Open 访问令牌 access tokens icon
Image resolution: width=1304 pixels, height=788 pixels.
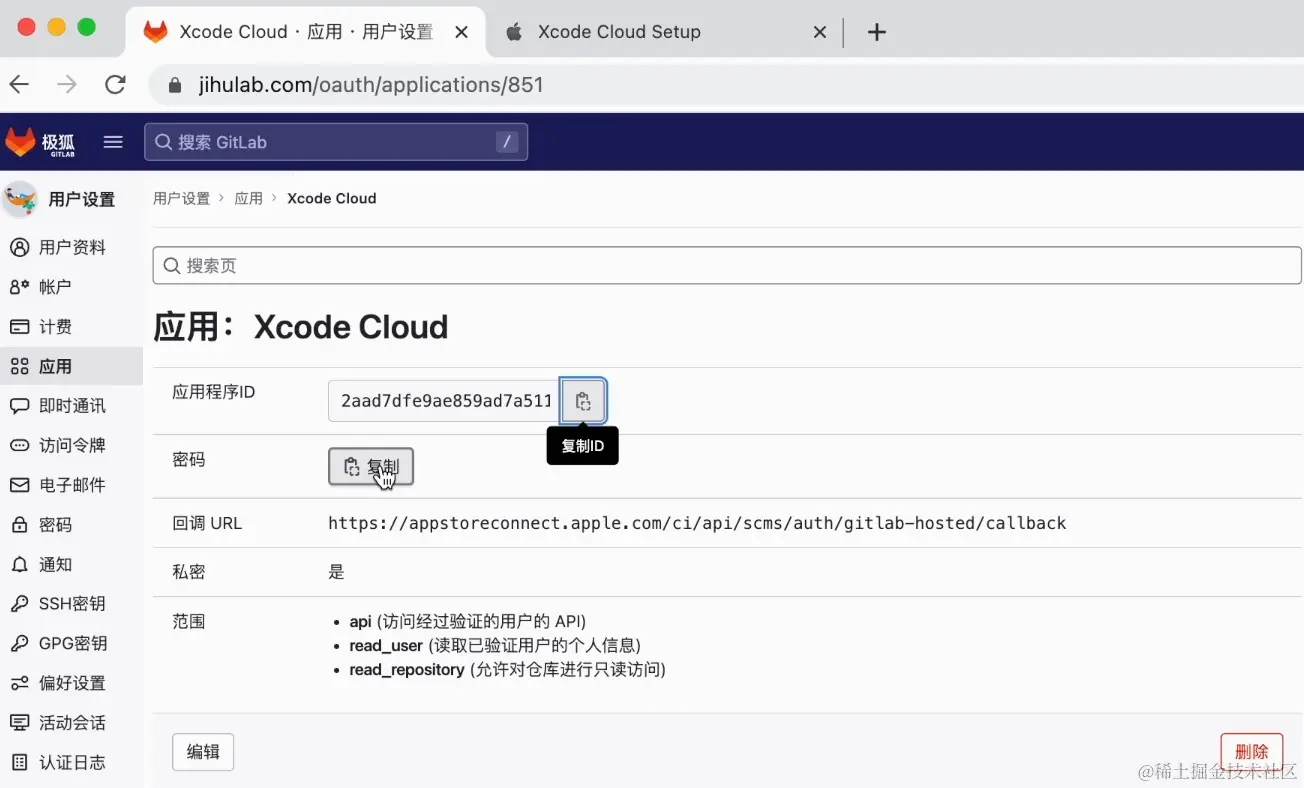point(19,446)
